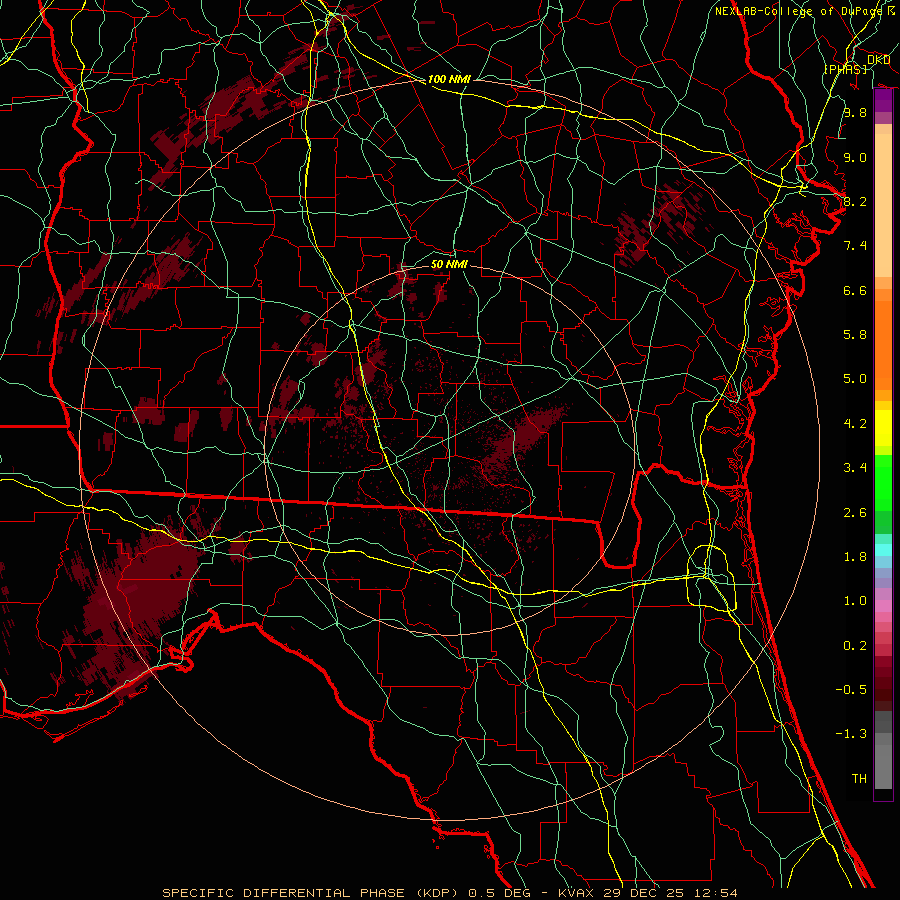The width and height of the screenshot is (900, 900).
Task: Click the product title text at bottom
Action: 450,892
